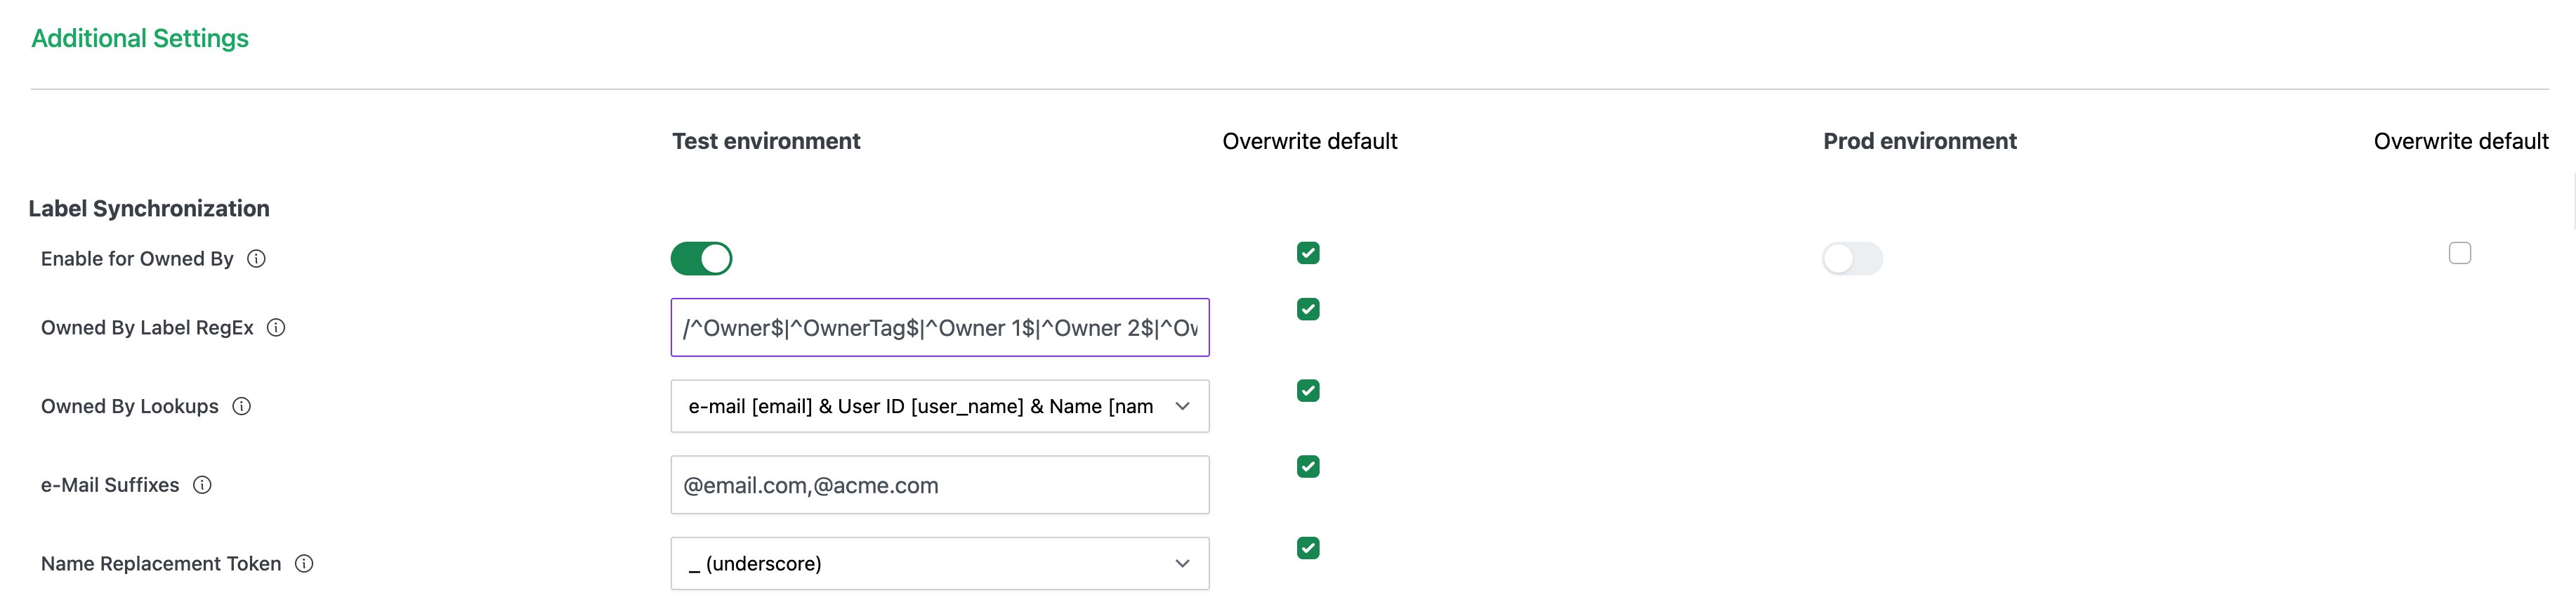Click the Owned By Label RegEx label
This screenshot has width=2576, height=600.
coord(147,328)
